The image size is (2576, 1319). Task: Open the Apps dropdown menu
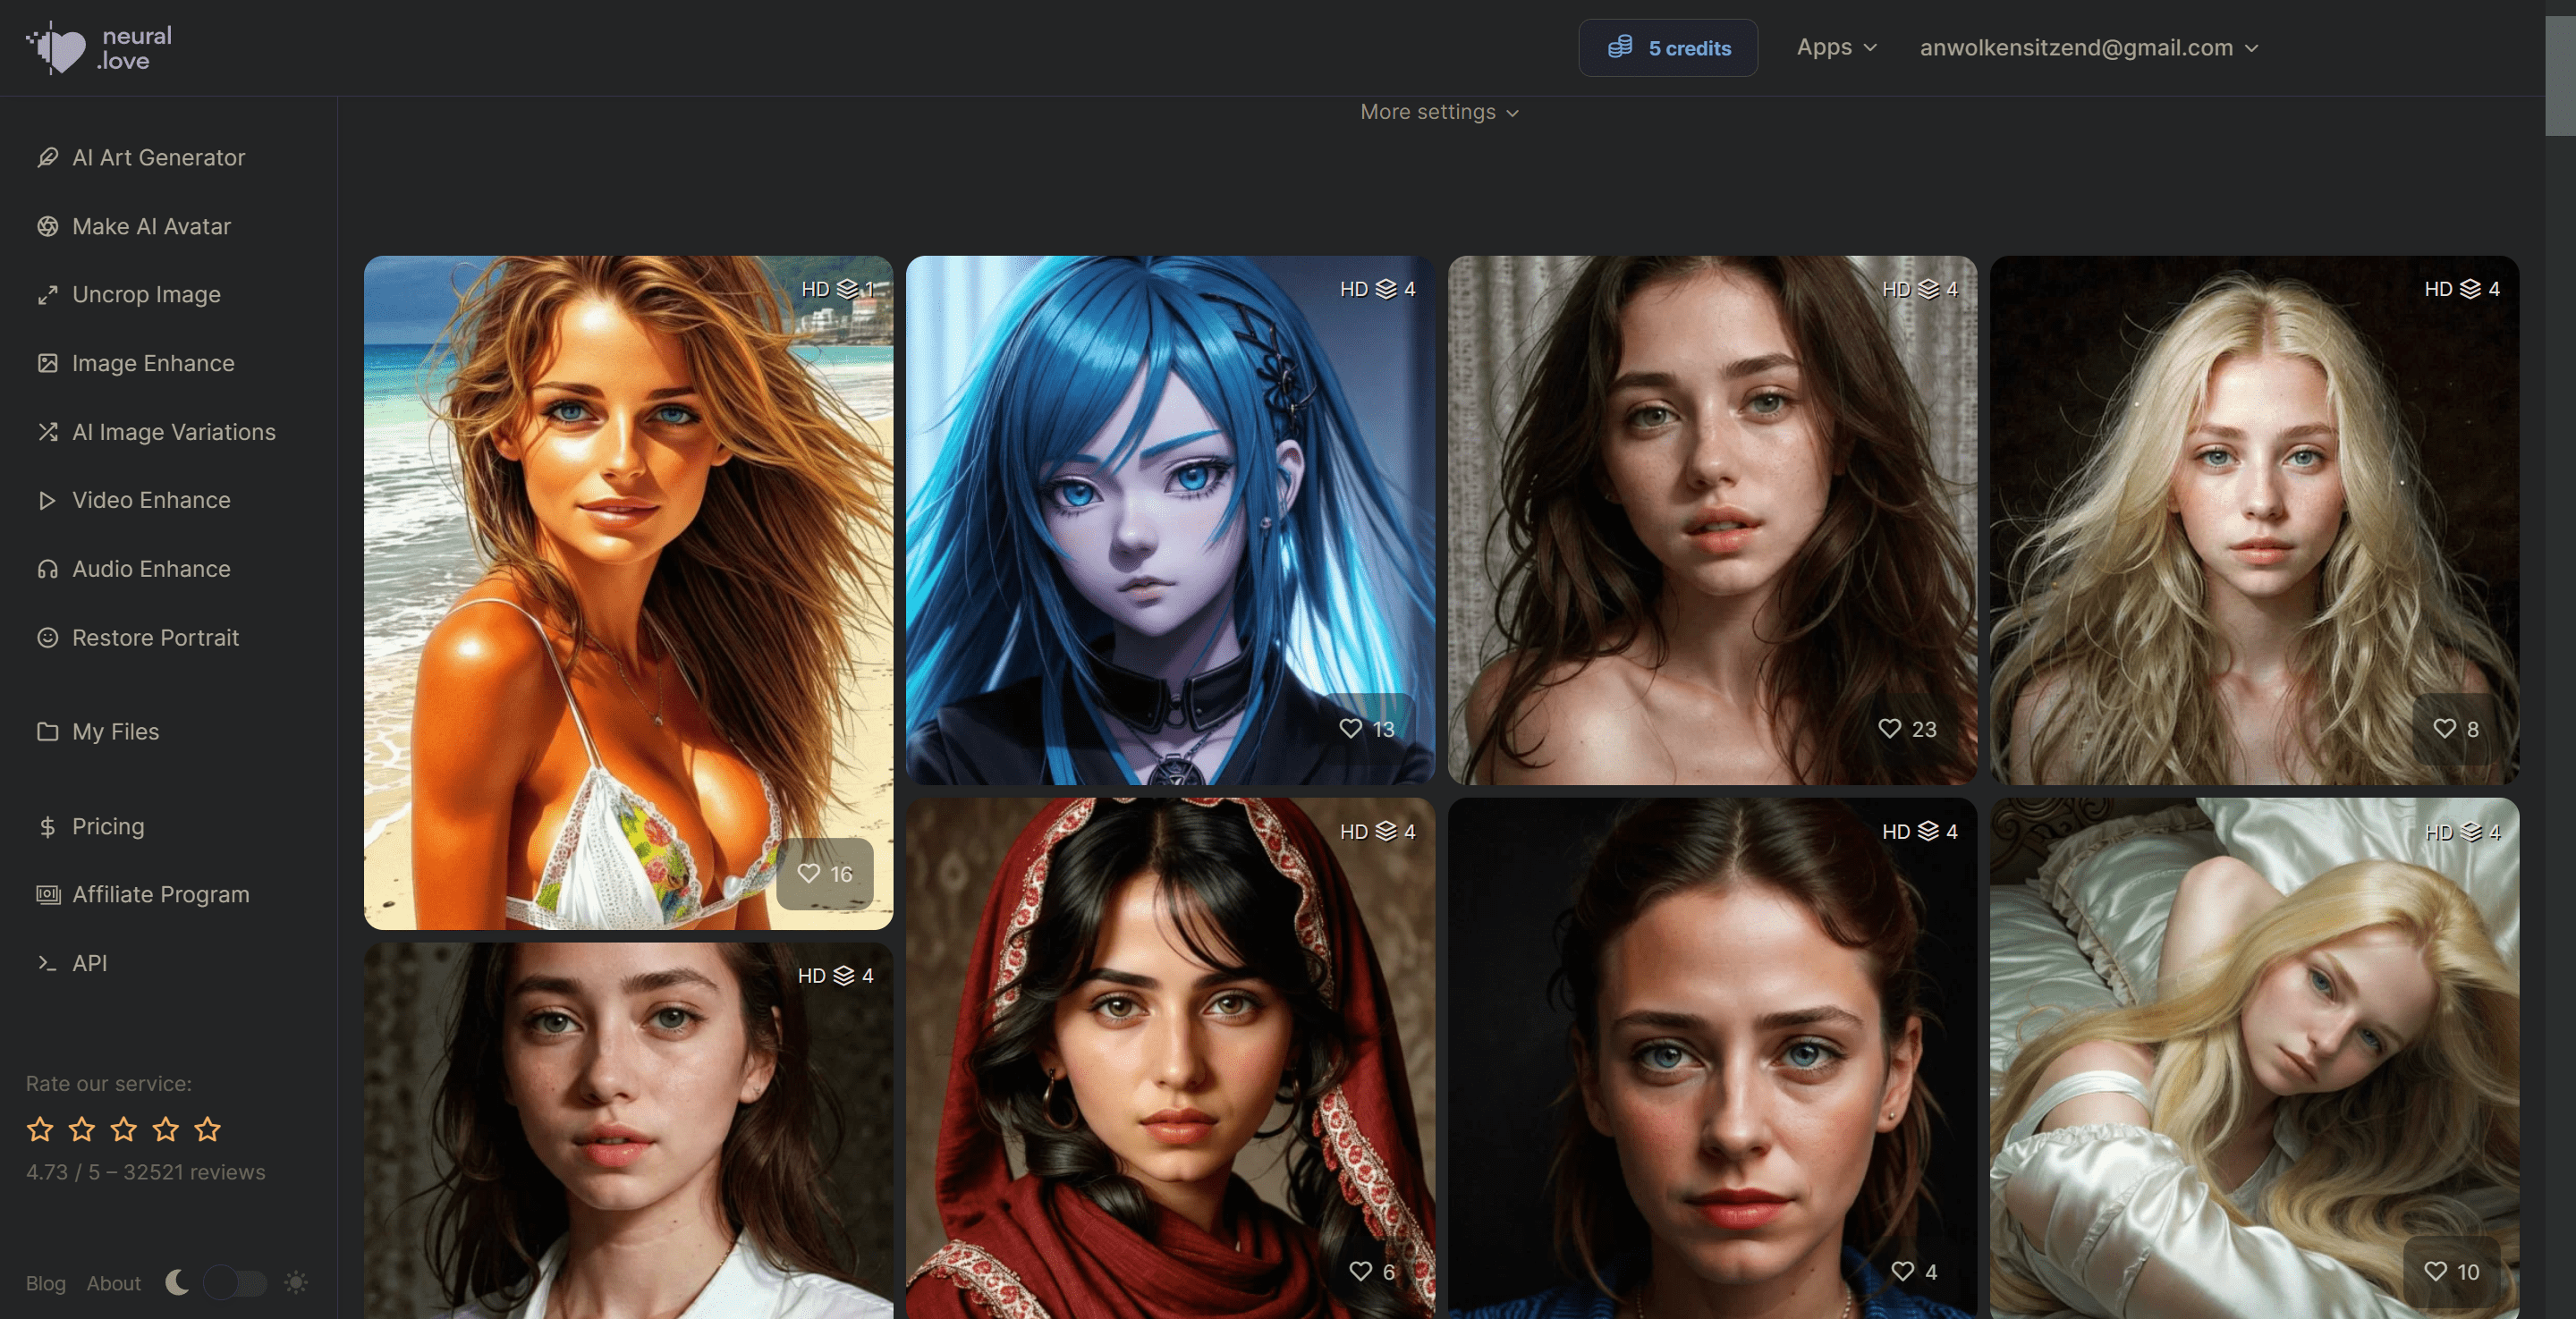[1836, 47]
